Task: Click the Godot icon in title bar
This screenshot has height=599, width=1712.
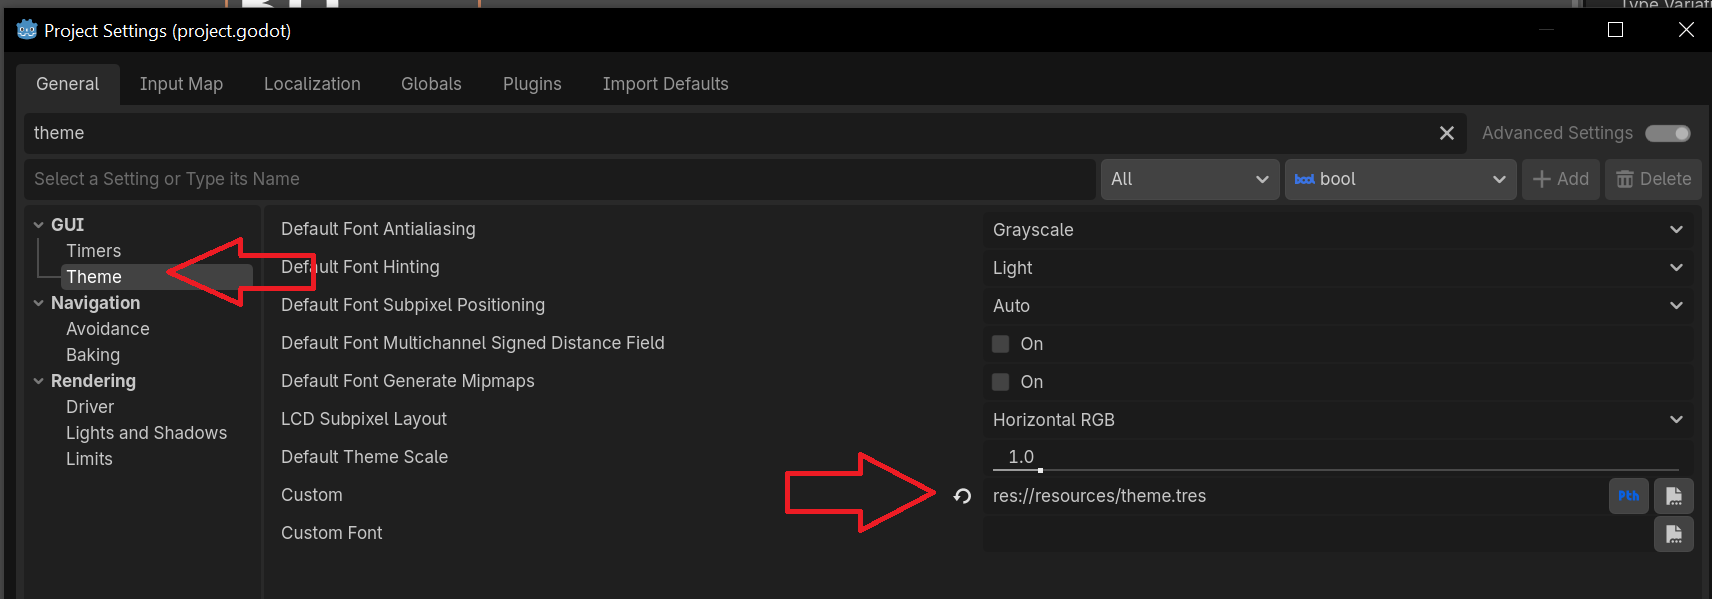Action: click(27, 30)
